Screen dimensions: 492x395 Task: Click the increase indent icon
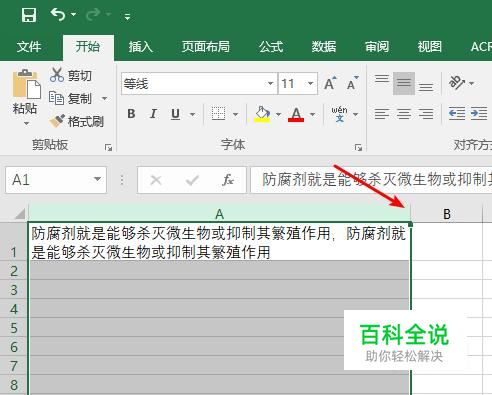click(x=479, y=114)
